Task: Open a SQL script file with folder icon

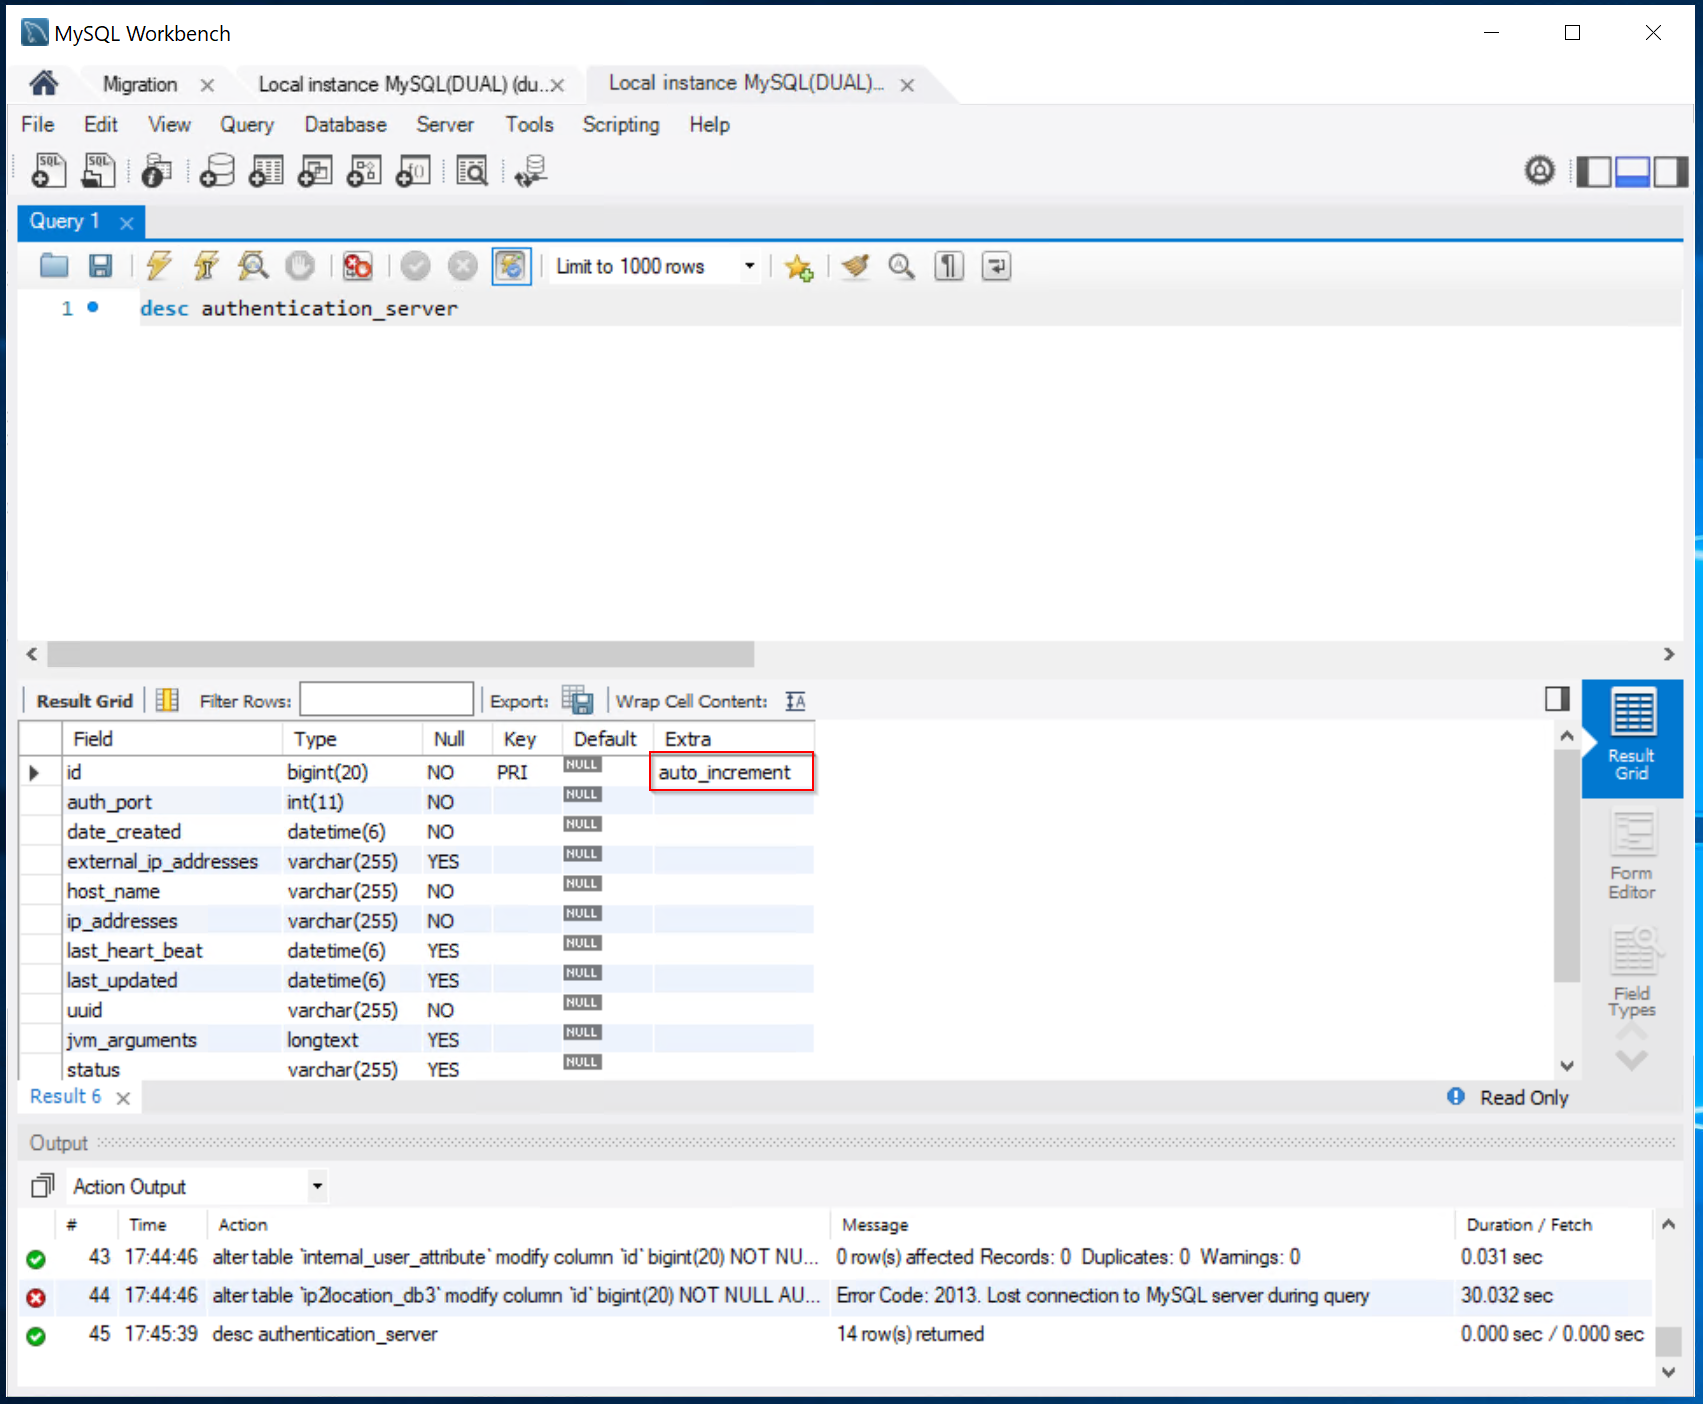Action: point(54,266)
